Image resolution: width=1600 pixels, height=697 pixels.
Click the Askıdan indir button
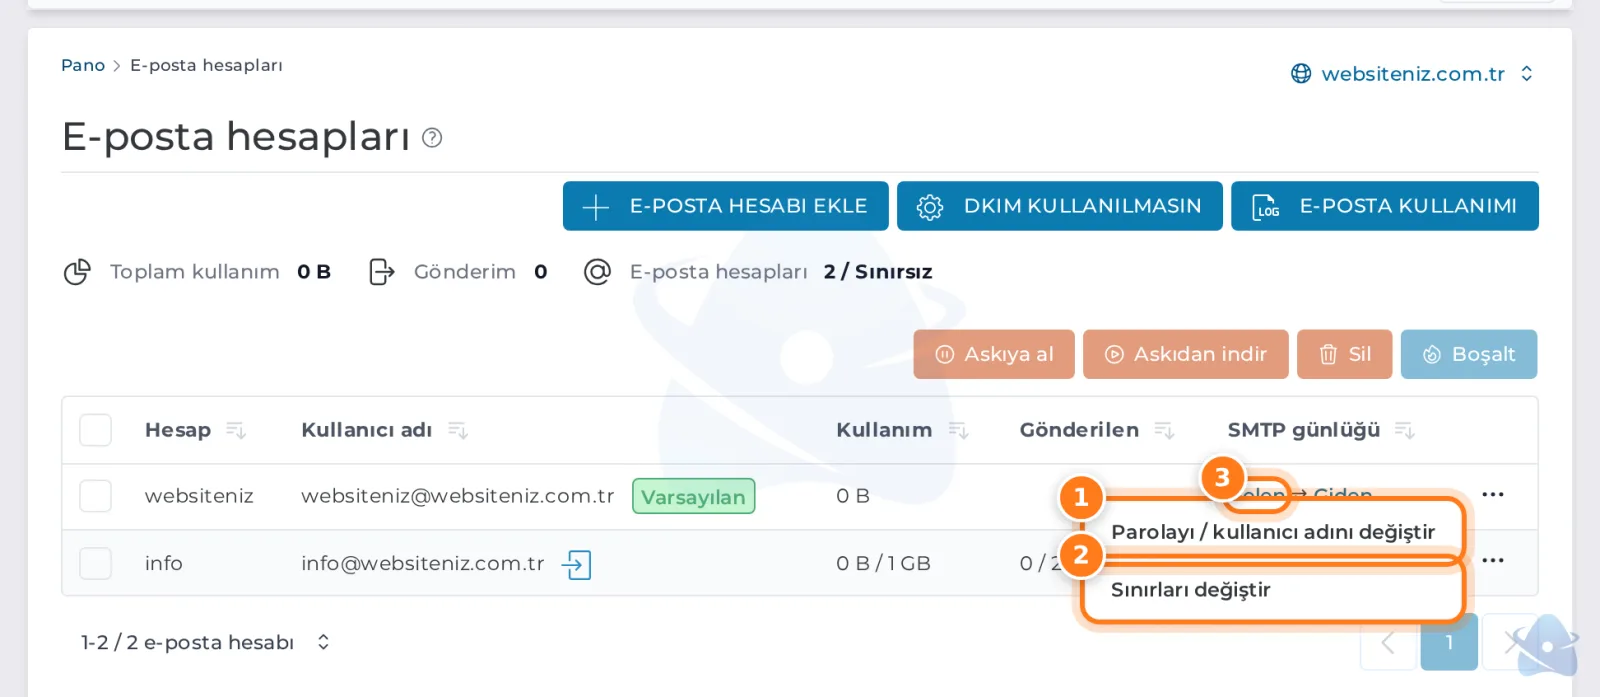tap(1186, 354)
